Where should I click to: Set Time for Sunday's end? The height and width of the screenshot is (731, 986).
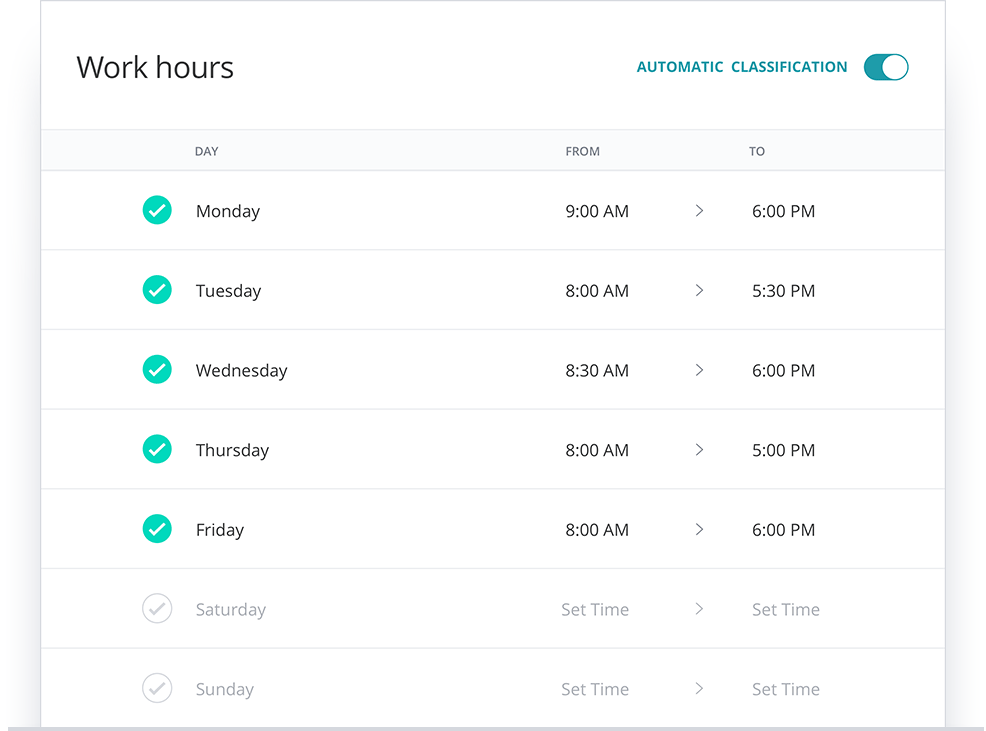tap(786, 689)
